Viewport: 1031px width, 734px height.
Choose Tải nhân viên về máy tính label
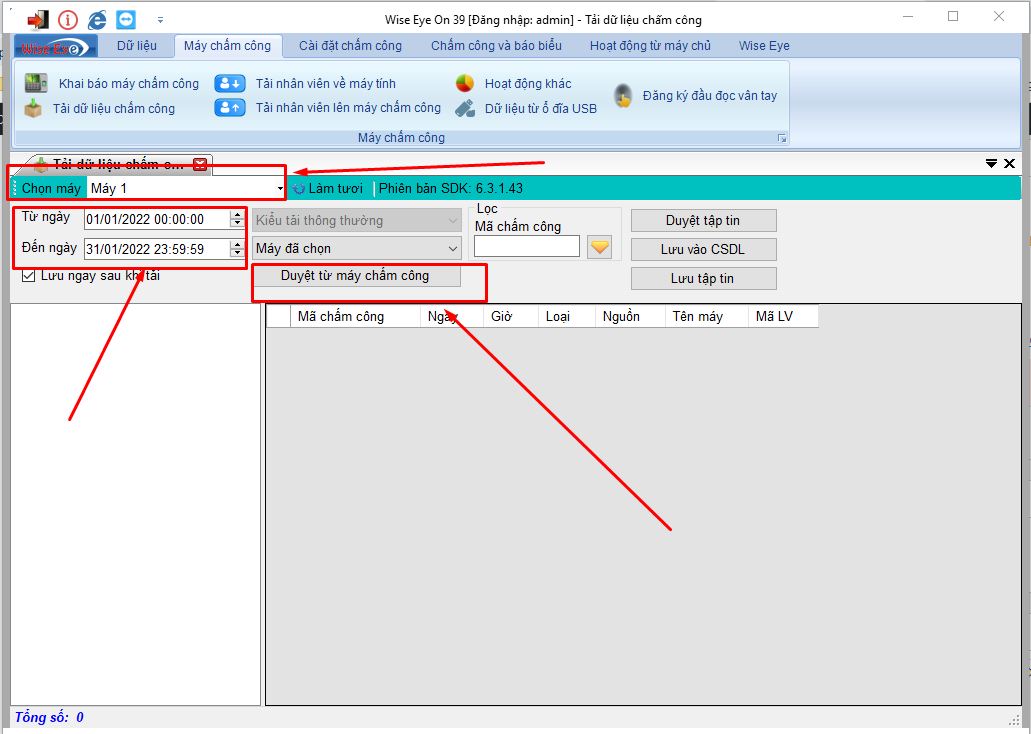[x=325, y=84]
